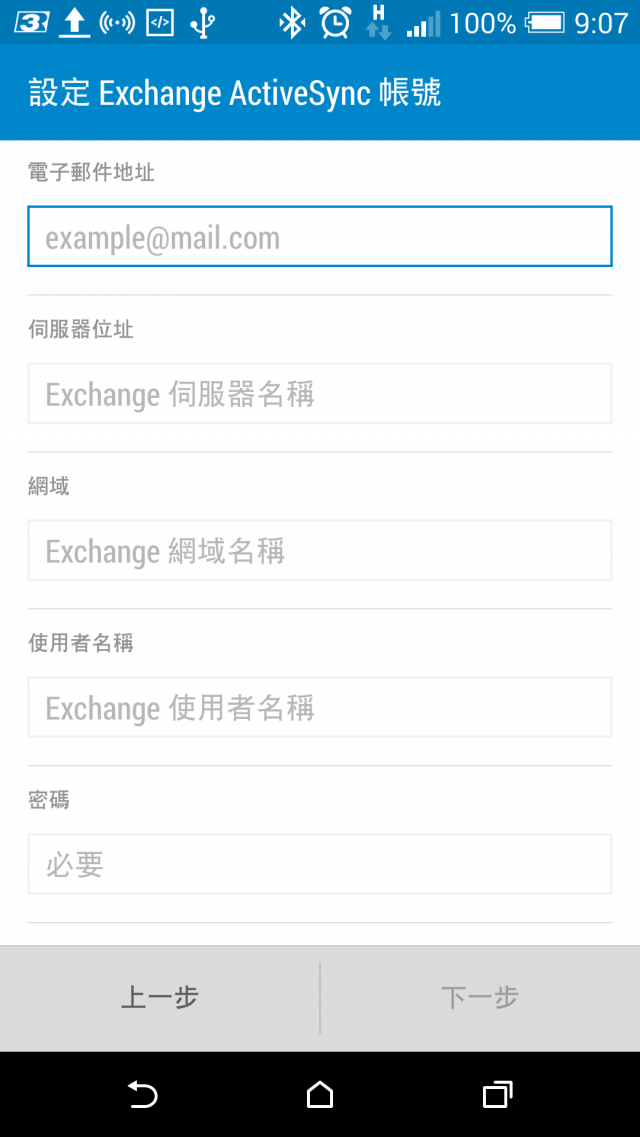Tap the USB debugging notification icon
Screen dimensions: 640x1138
[160, 23]
